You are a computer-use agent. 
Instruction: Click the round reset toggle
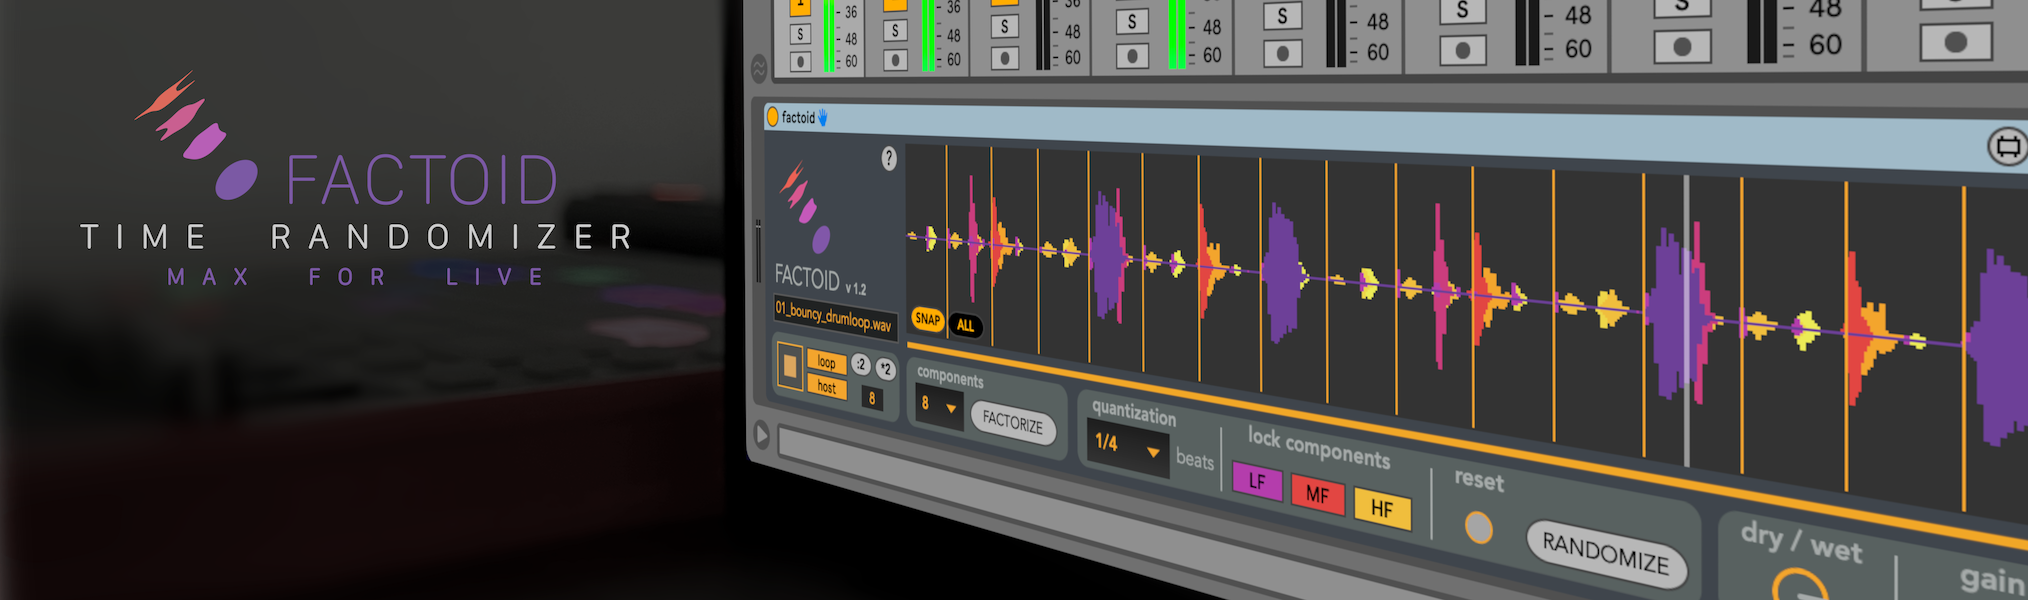coord(1478,527)
